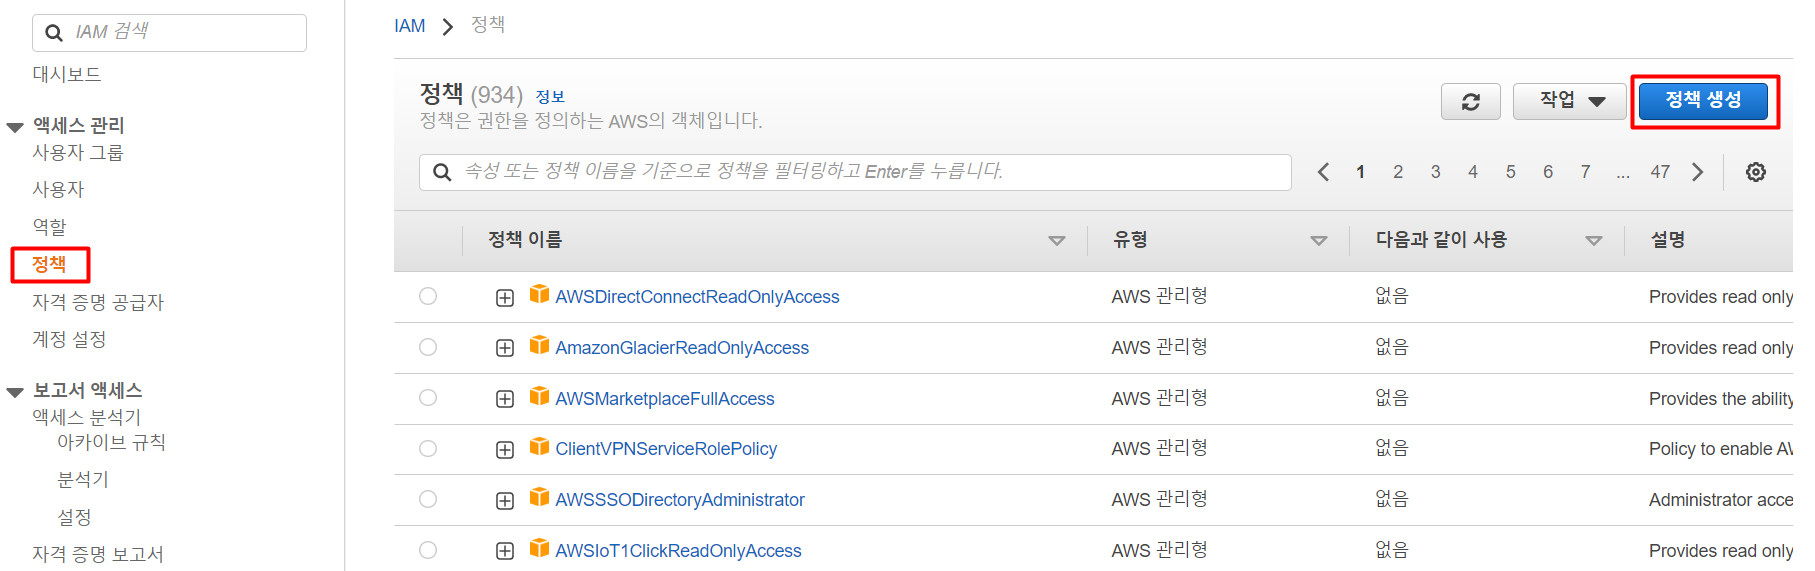Click the orange box icon for AWSMarketplaceFullAccess
The width and height of the screenshot is (1815, 571).
539,396
